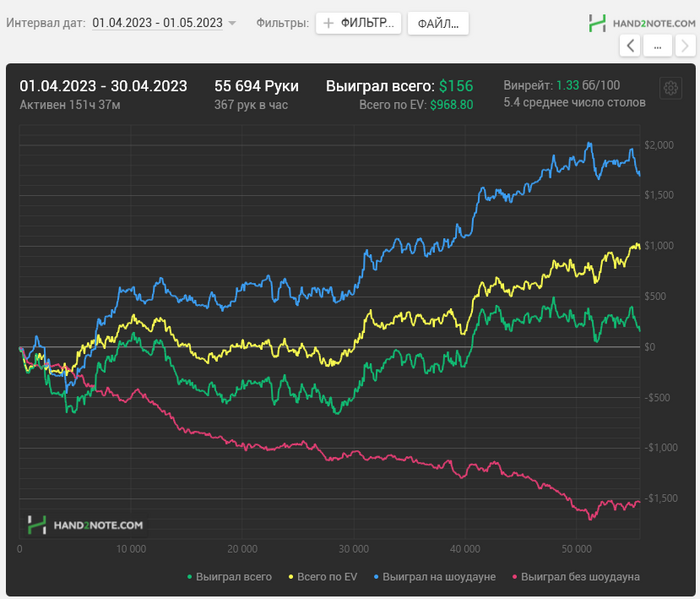
Task: Open the chart settings gear icon
Action: coord(671,88)
